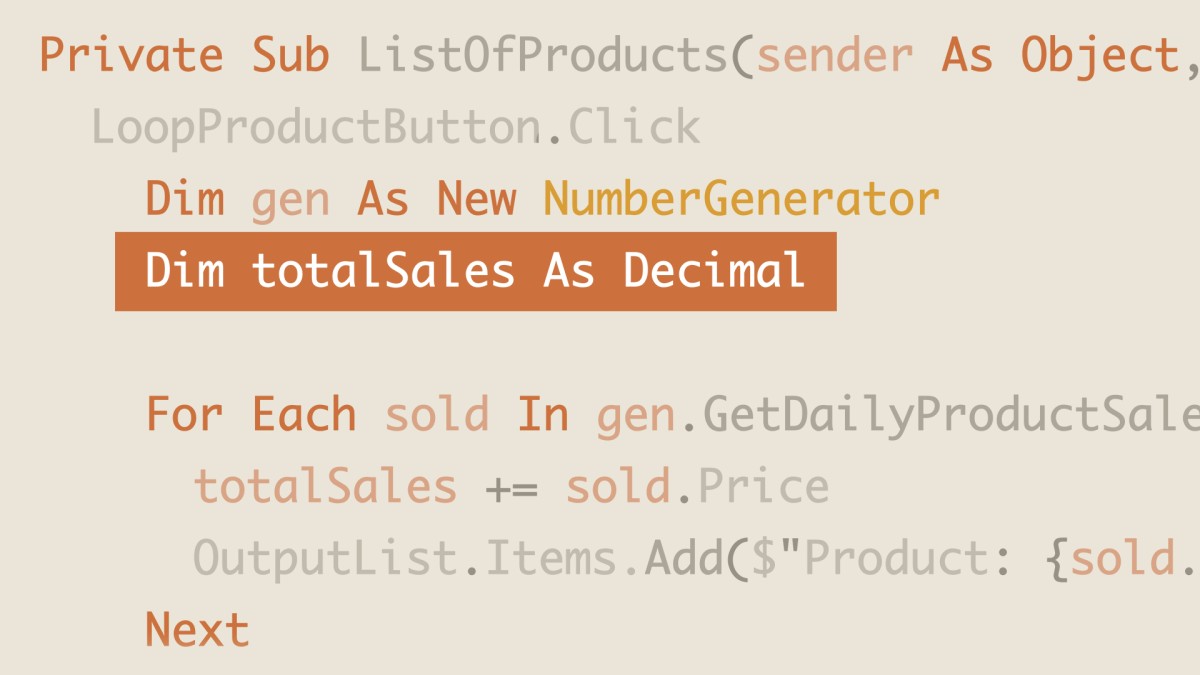Viewport: 1200px width, 675px height.
Task: Click the Each keyword
Action: (x=303, y=414)
